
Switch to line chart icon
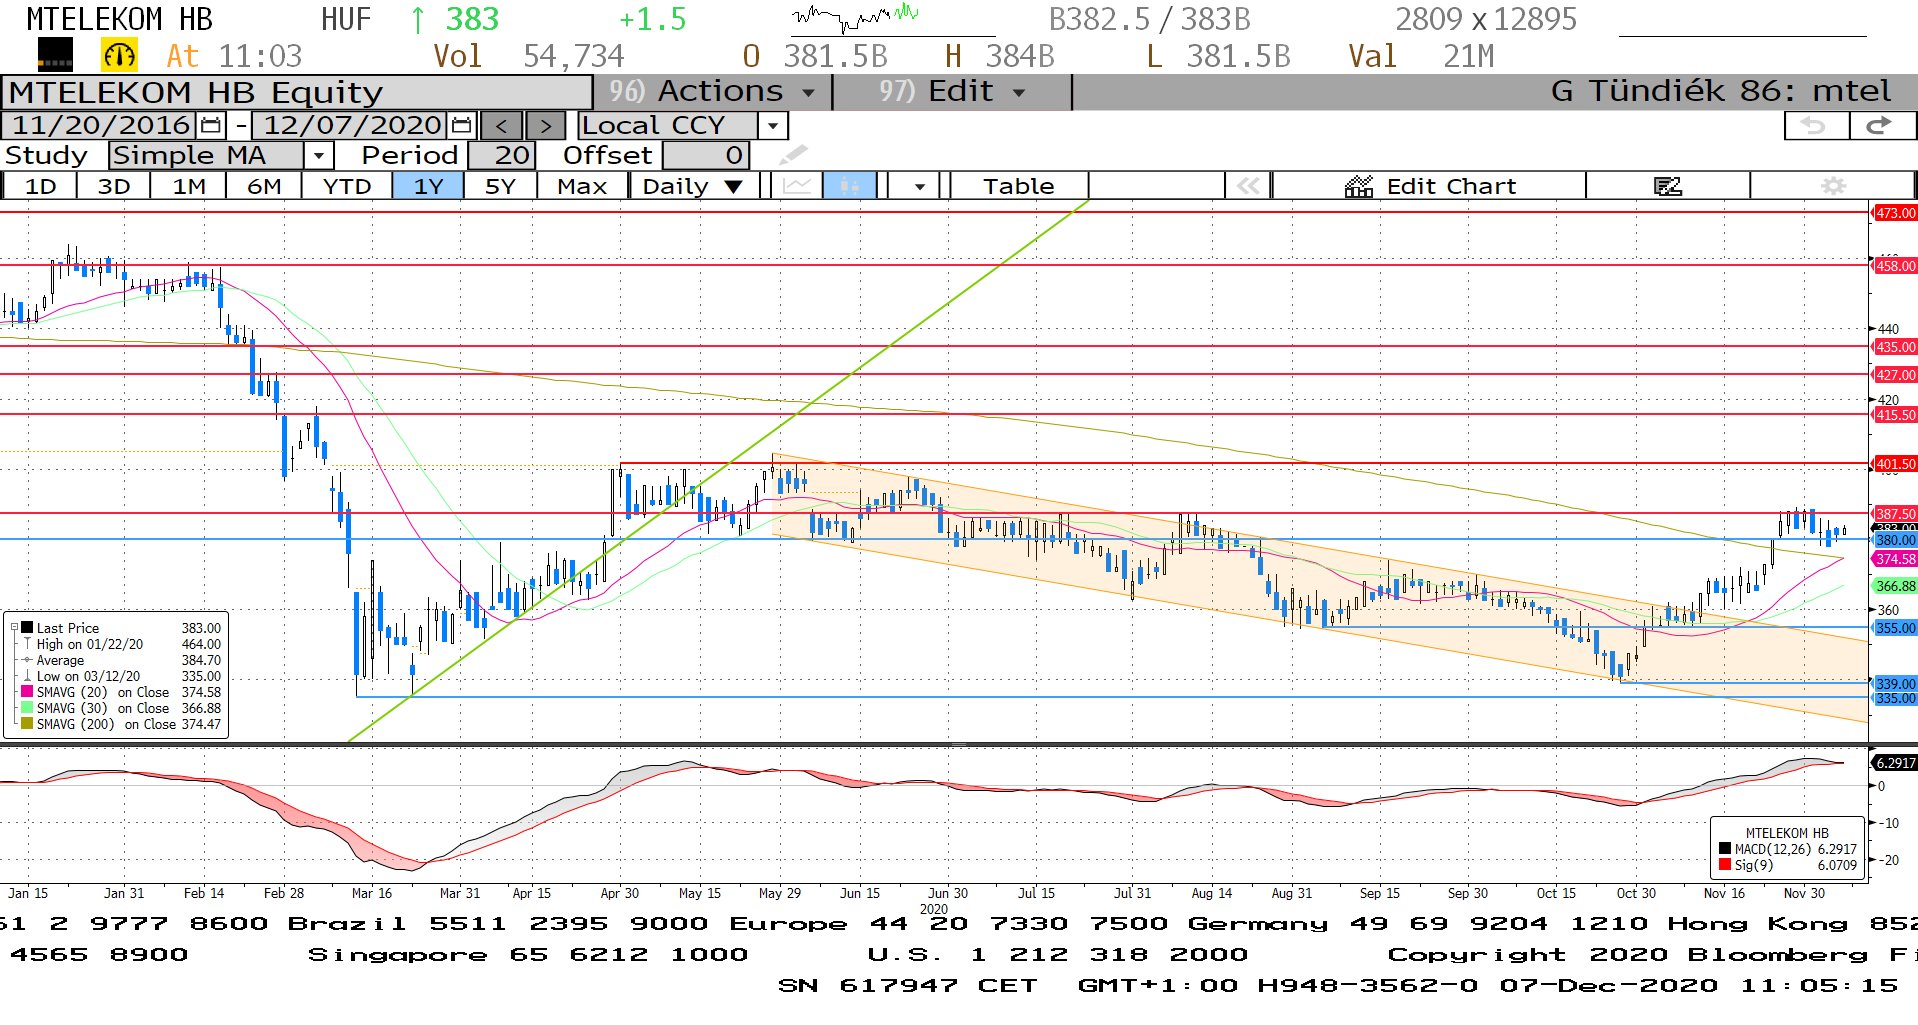(x=797, y=186)
